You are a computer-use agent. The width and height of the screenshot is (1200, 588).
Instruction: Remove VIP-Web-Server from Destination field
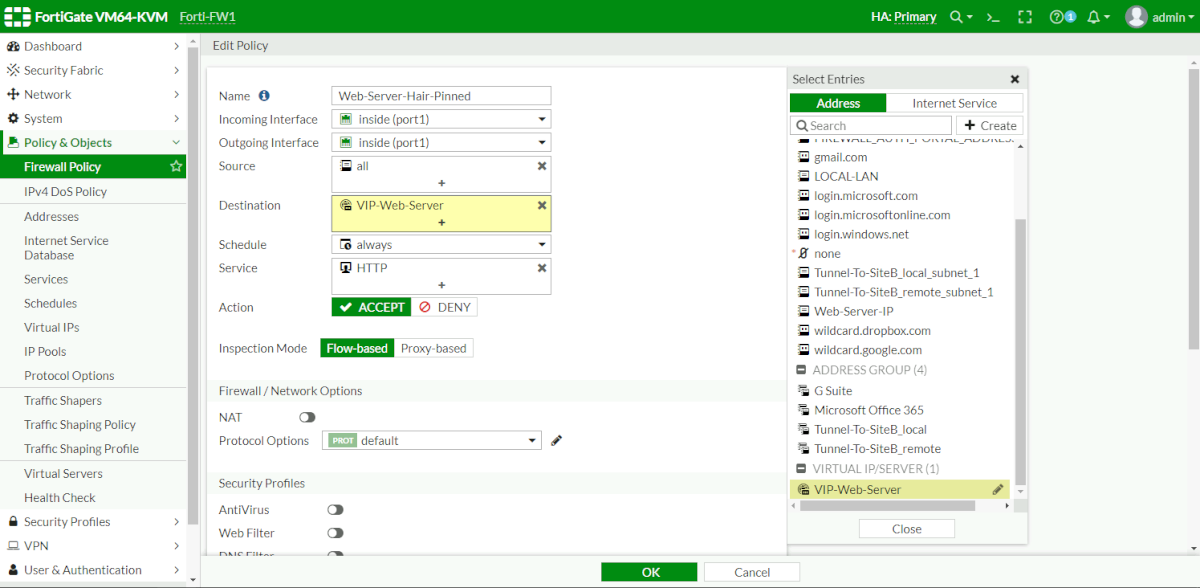point(542,205)
